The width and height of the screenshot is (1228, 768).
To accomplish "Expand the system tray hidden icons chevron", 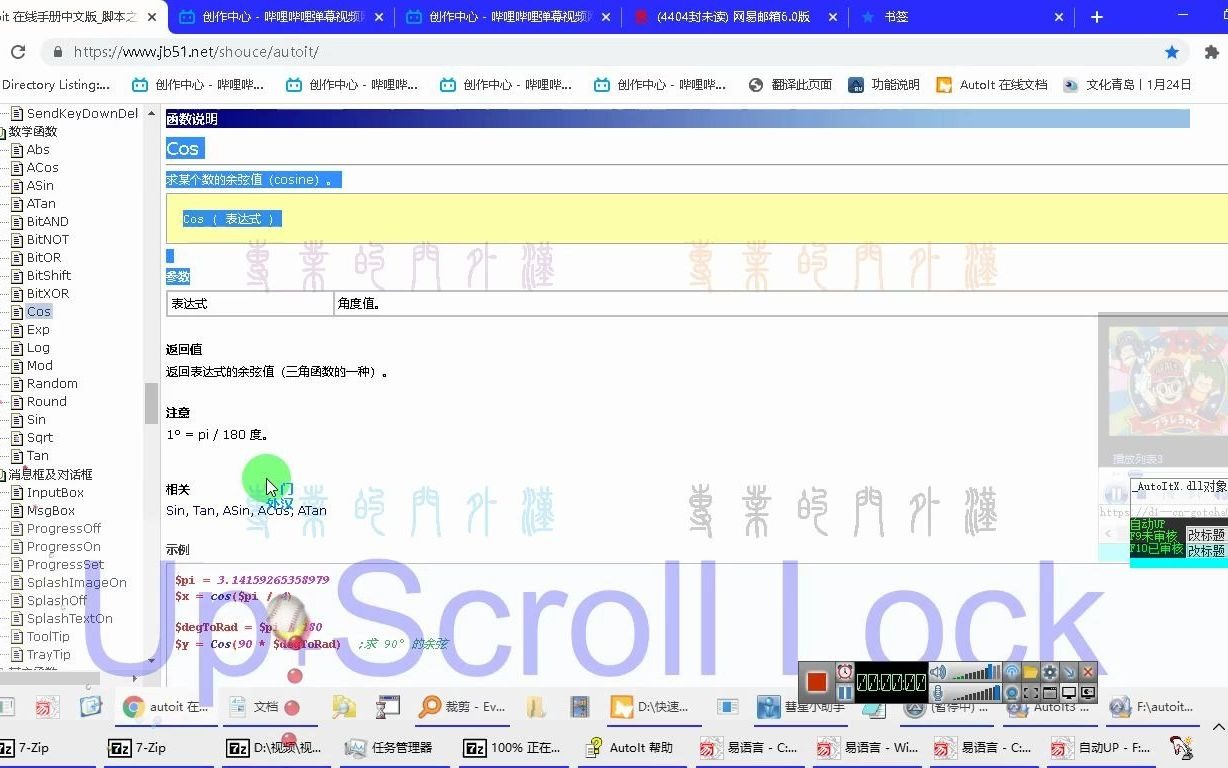I will click(x=1218, y=727).
